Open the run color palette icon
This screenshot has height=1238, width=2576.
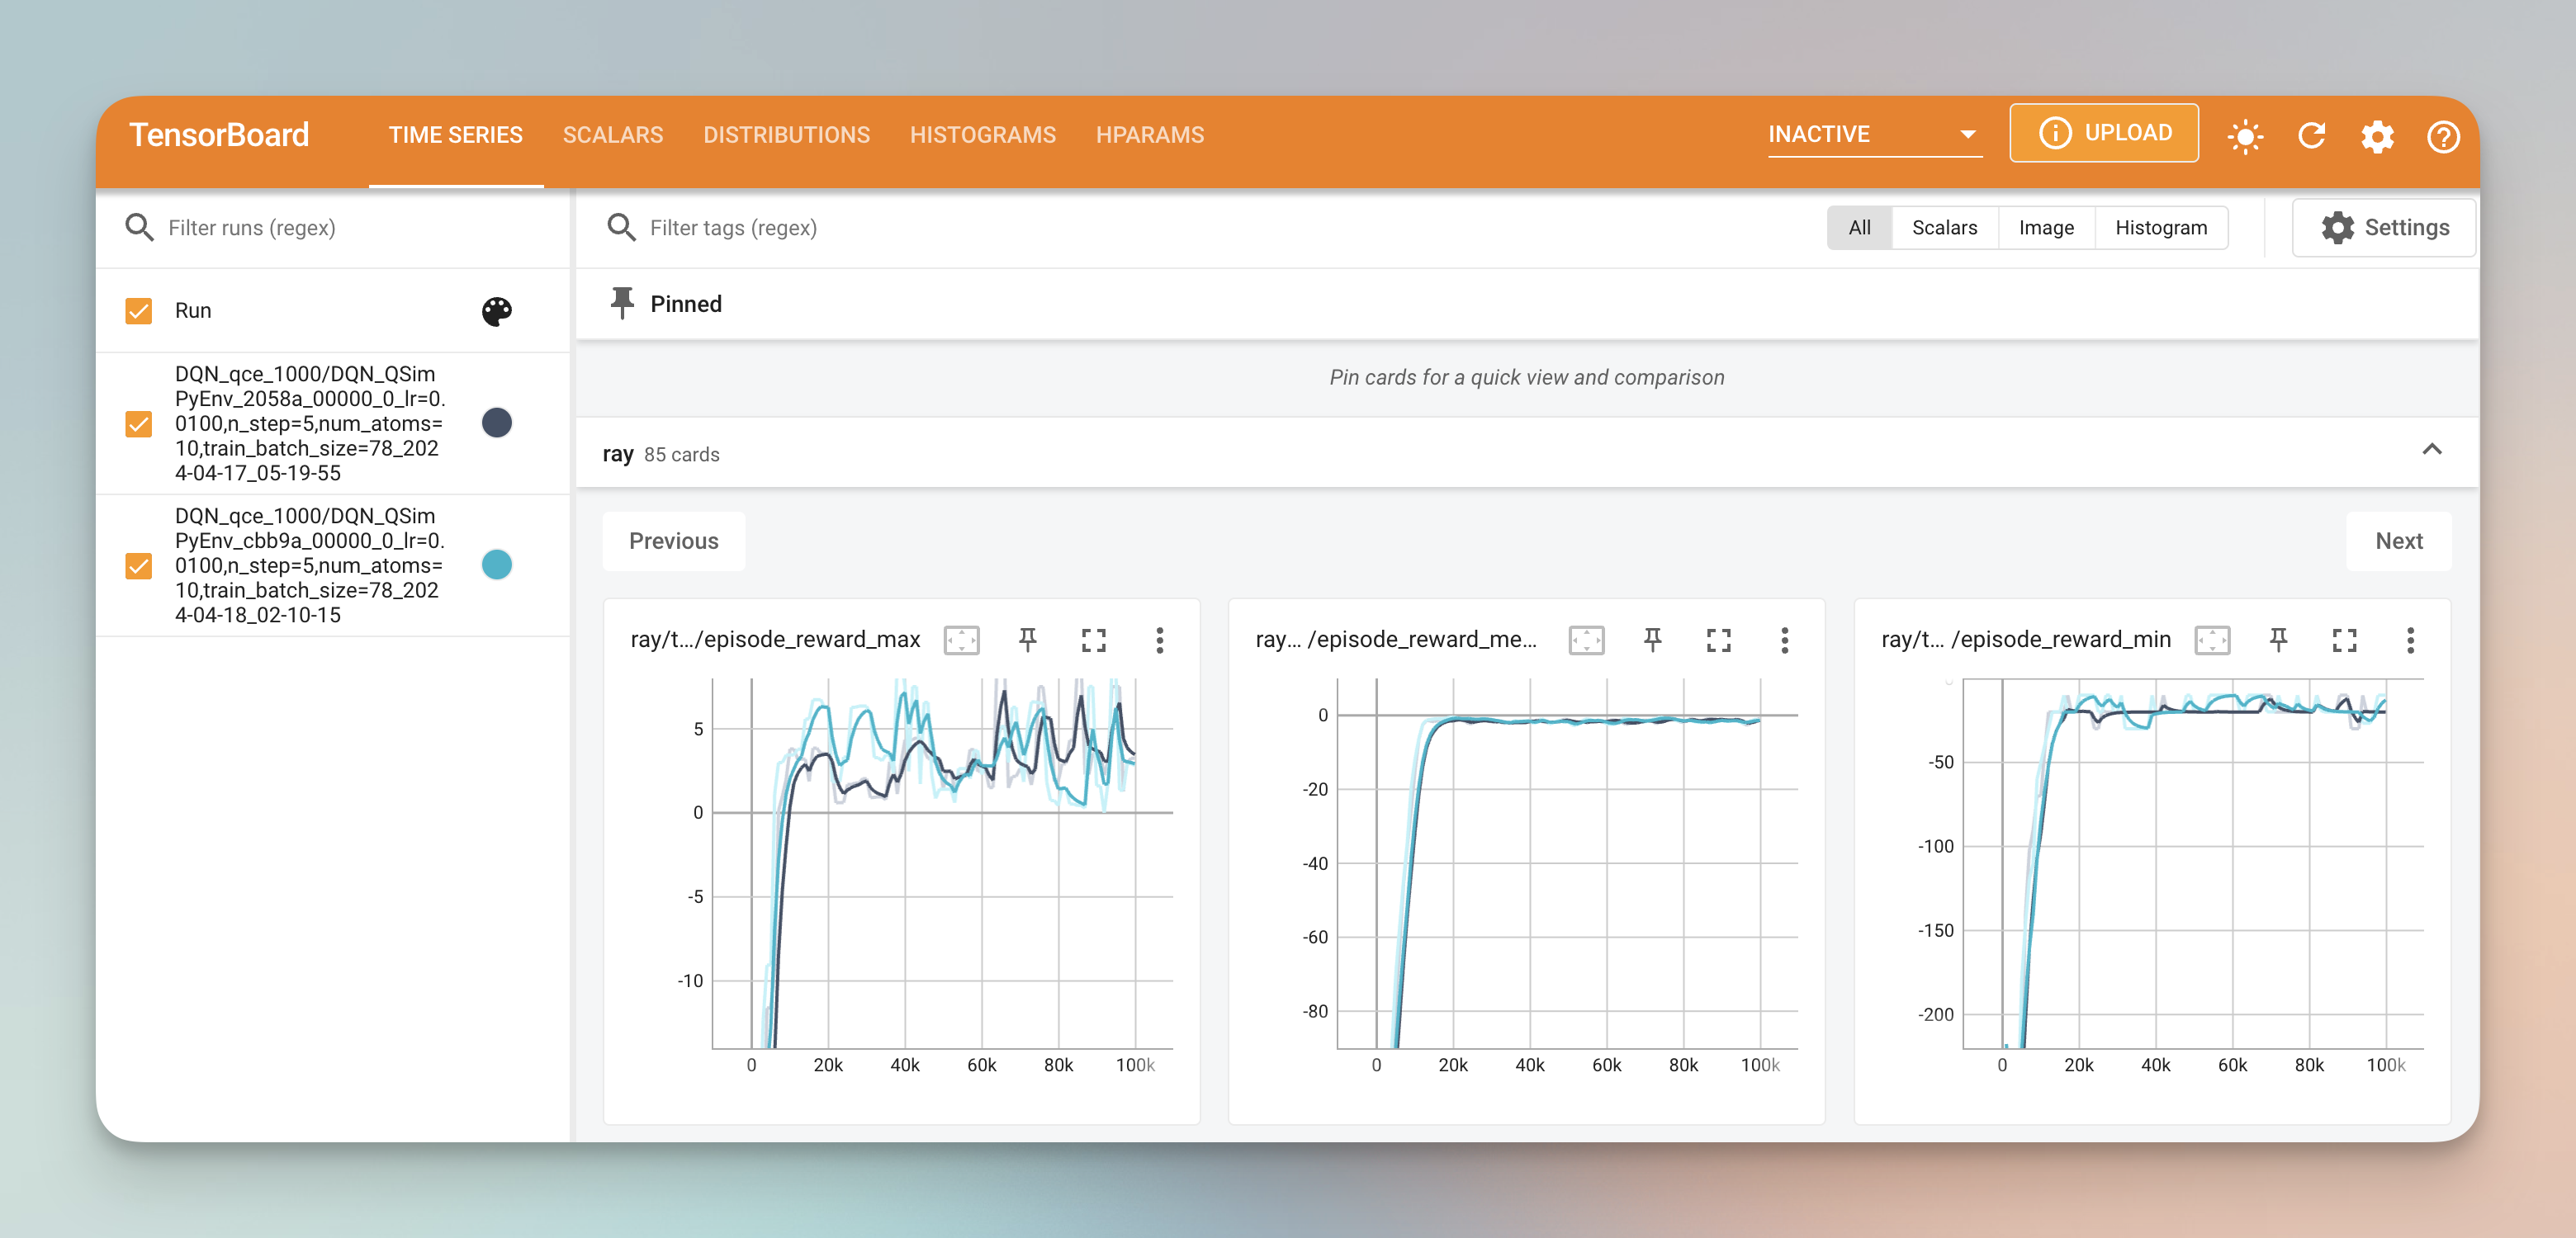tap(497, 311)
